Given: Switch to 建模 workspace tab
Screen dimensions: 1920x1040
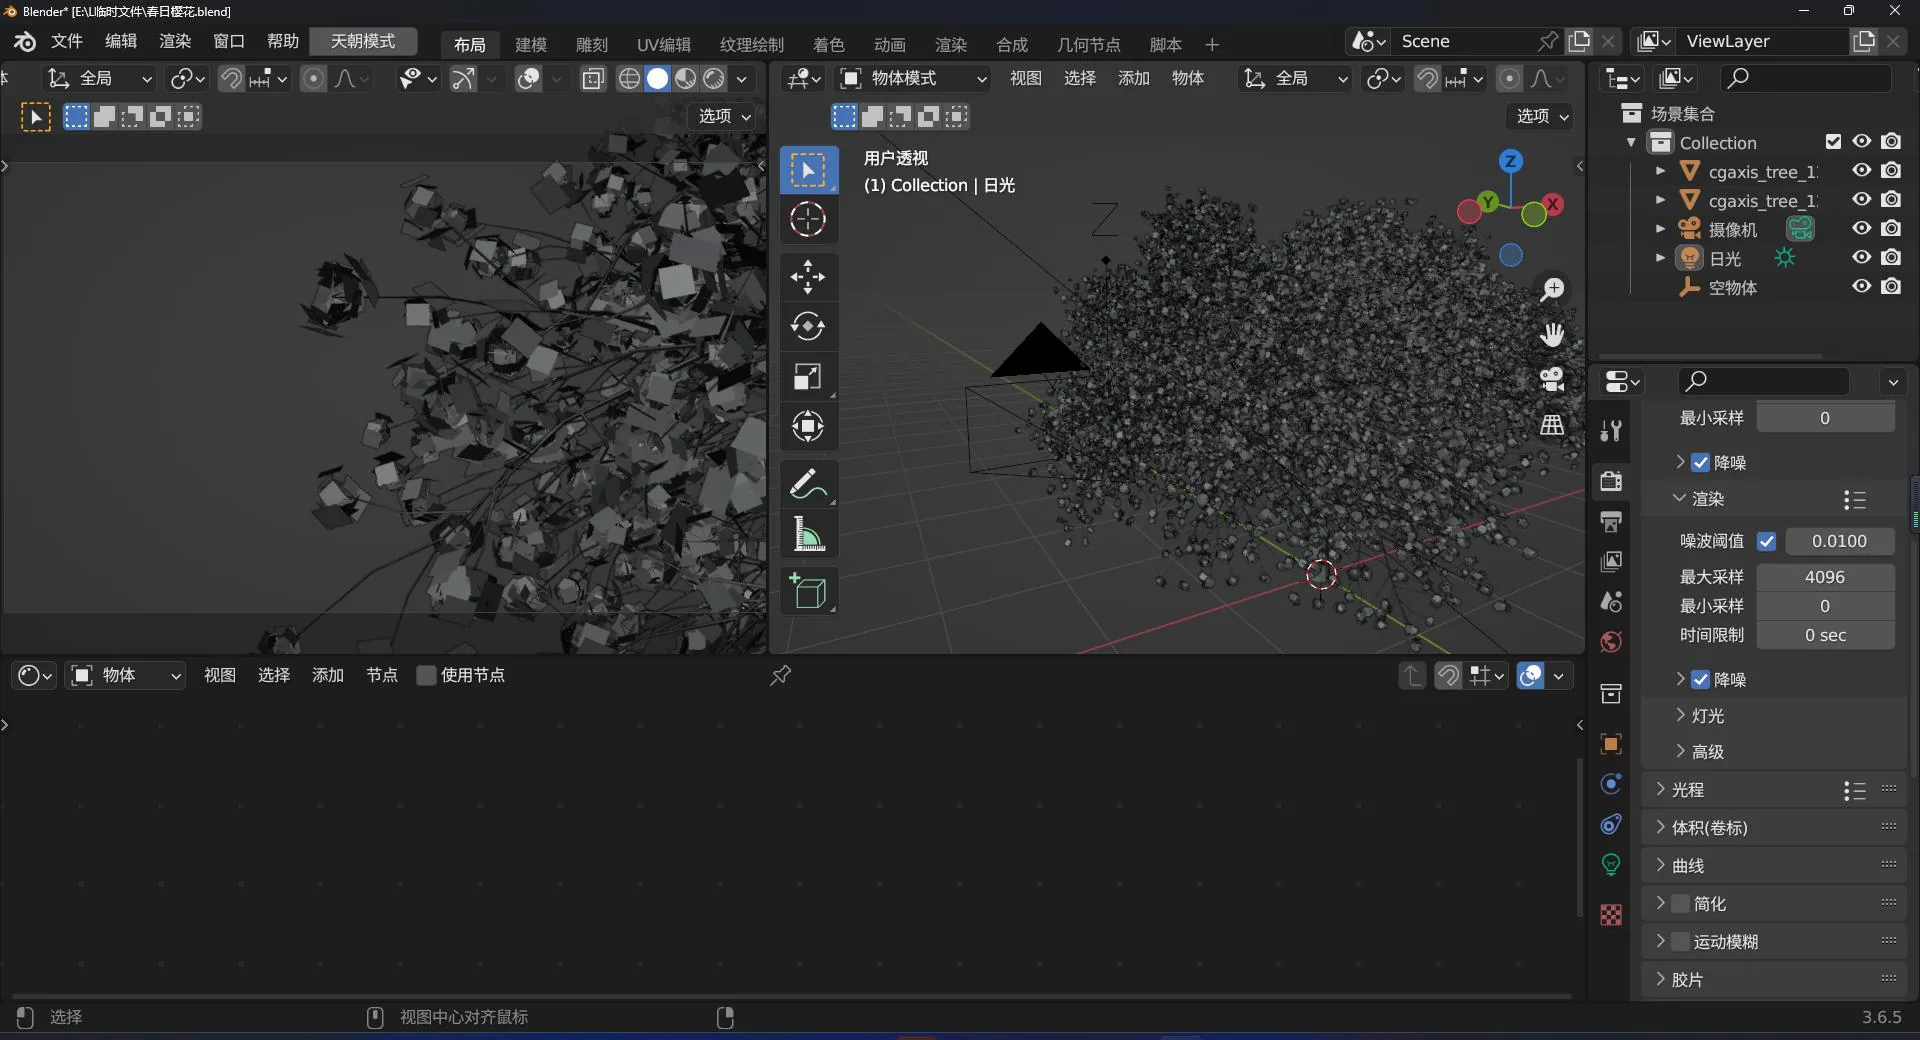Looking at the screenshot, I should pos(531,45).
